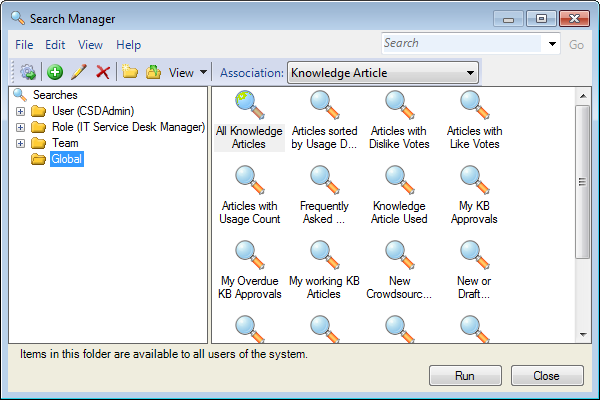Click the pencil edit search icon
The image size is (600, 400).
click(x=79, y=72)
